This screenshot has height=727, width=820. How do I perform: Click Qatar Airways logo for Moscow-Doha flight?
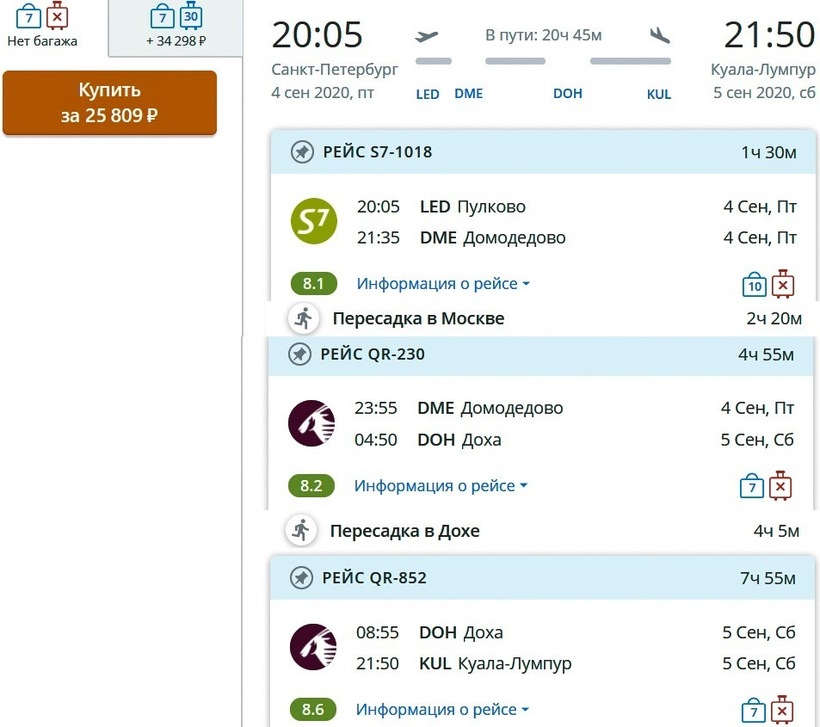pos(312,423)
